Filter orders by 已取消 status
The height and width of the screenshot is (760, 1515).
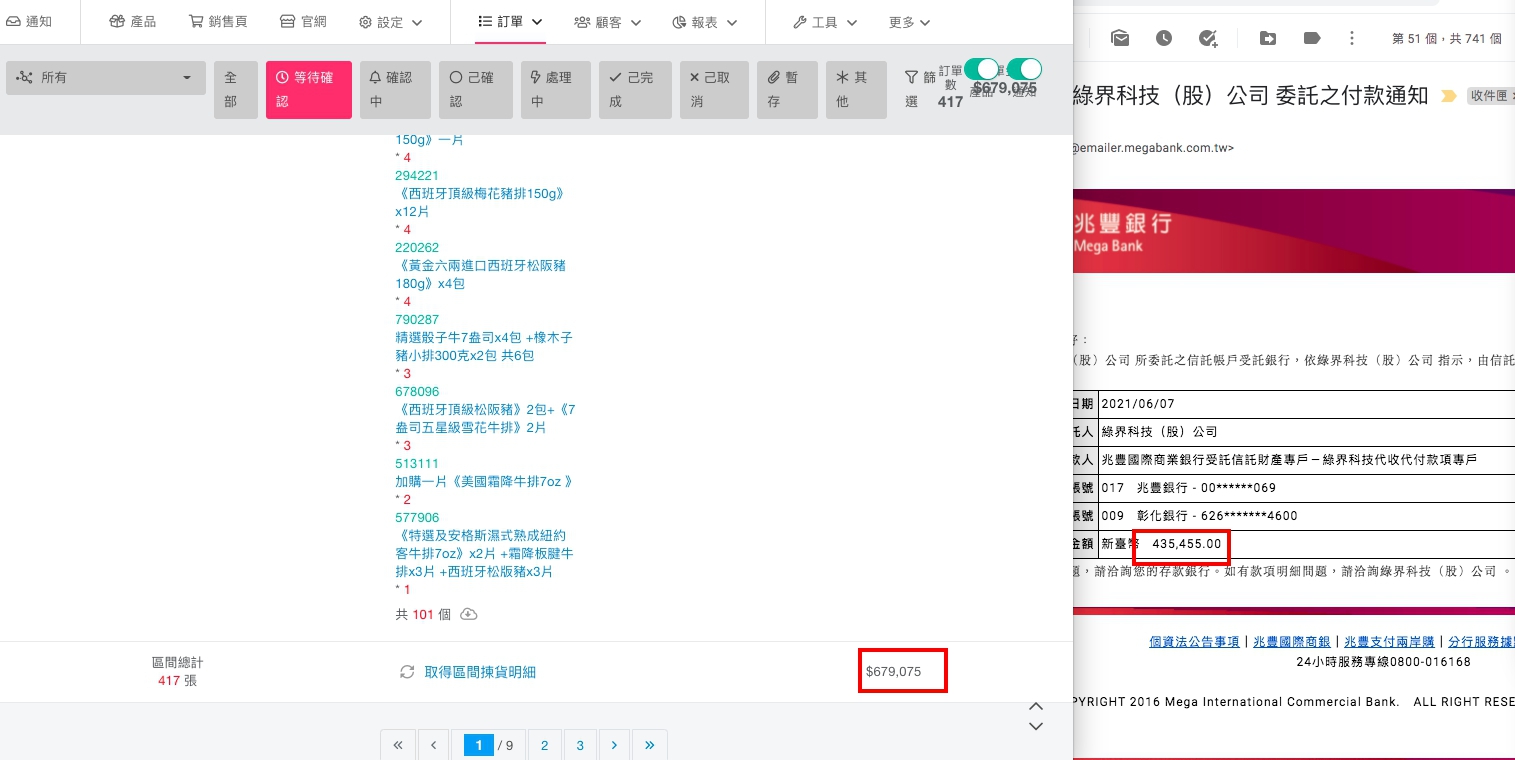(714, 90)
